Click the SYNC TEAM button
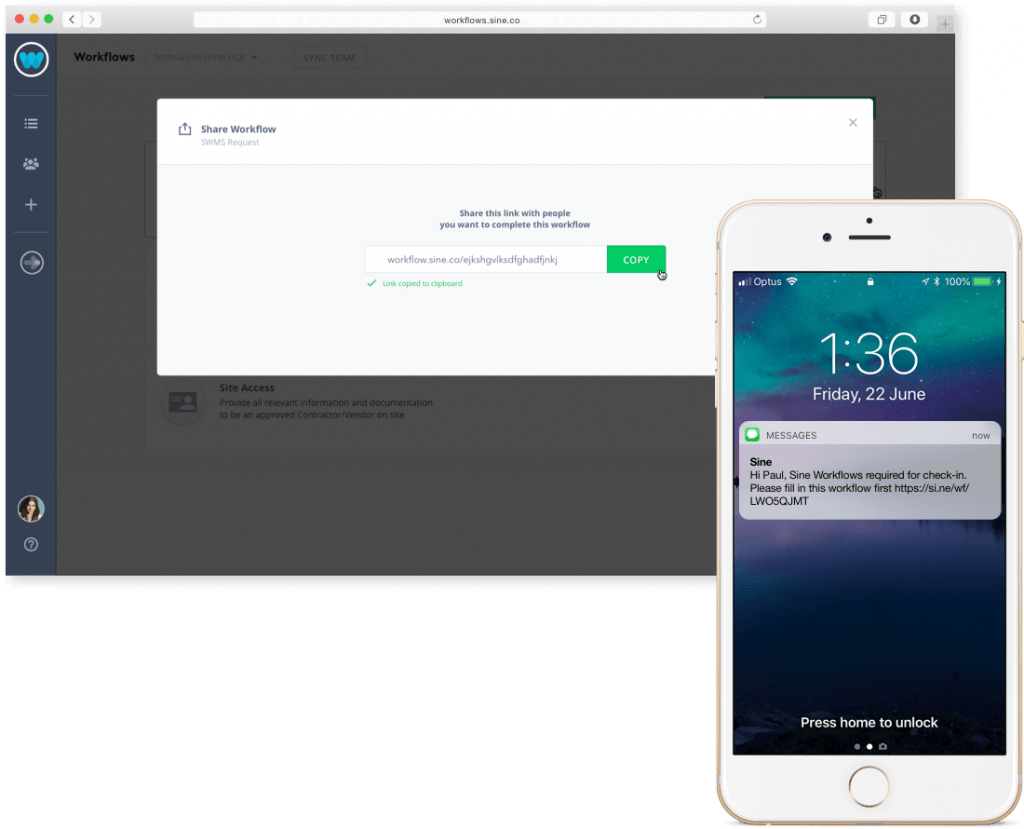This screenshot has width=1024, height=829. 329,57
